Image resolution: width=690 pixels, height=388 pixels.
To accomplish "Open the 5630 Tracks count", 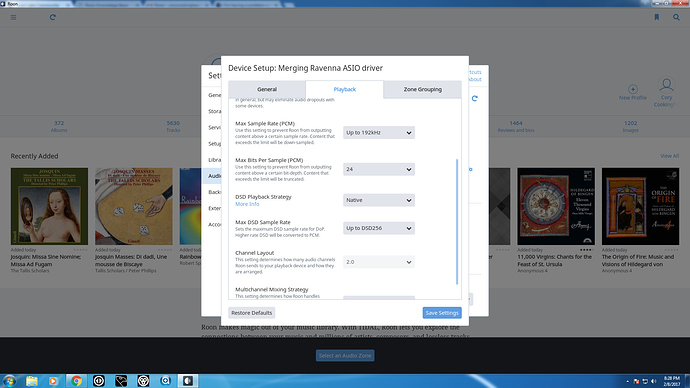I will [x=173, y=126].
